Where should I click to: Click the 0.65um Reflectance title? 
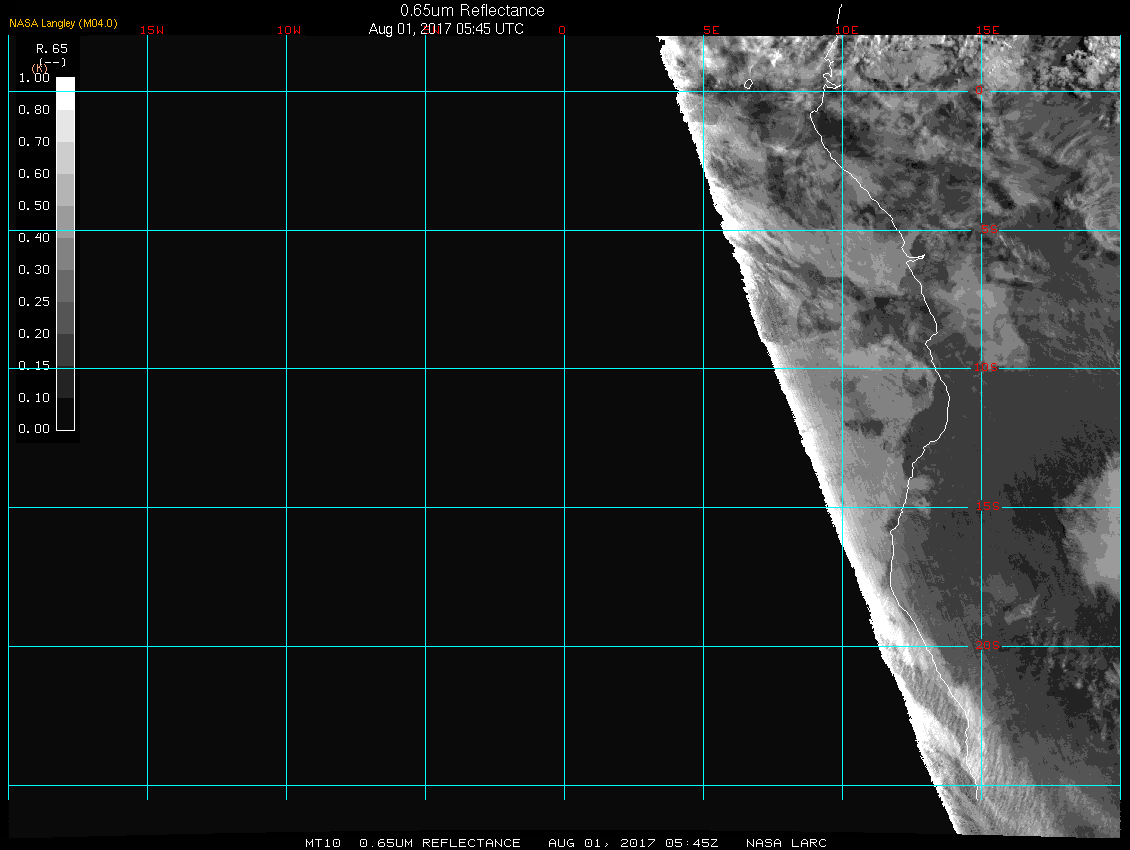[472, 10]
